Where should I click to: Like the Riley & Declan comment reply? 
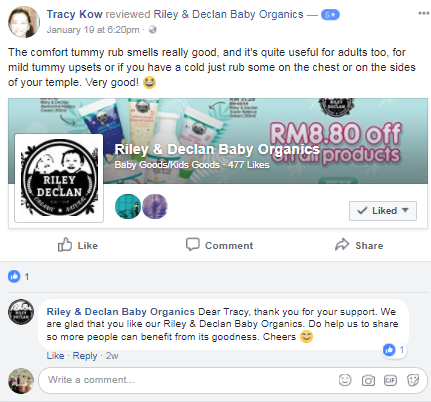coord(55,356)
